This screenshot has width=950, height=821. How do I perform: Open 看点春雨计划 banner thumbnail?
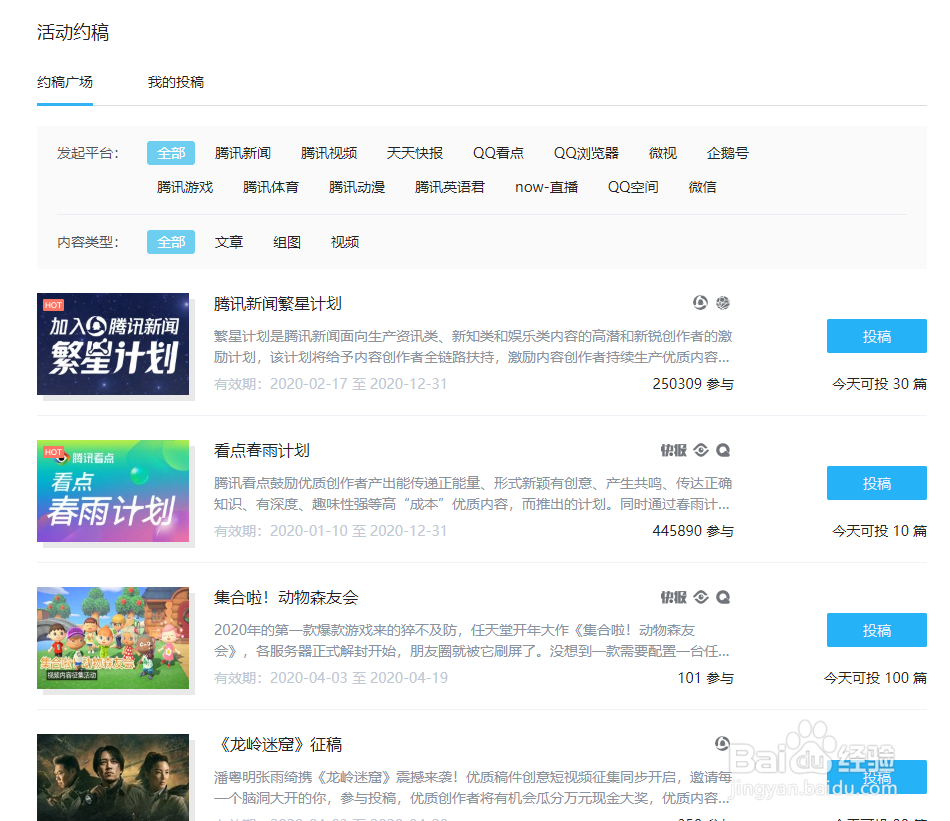[x=113, y=491]
